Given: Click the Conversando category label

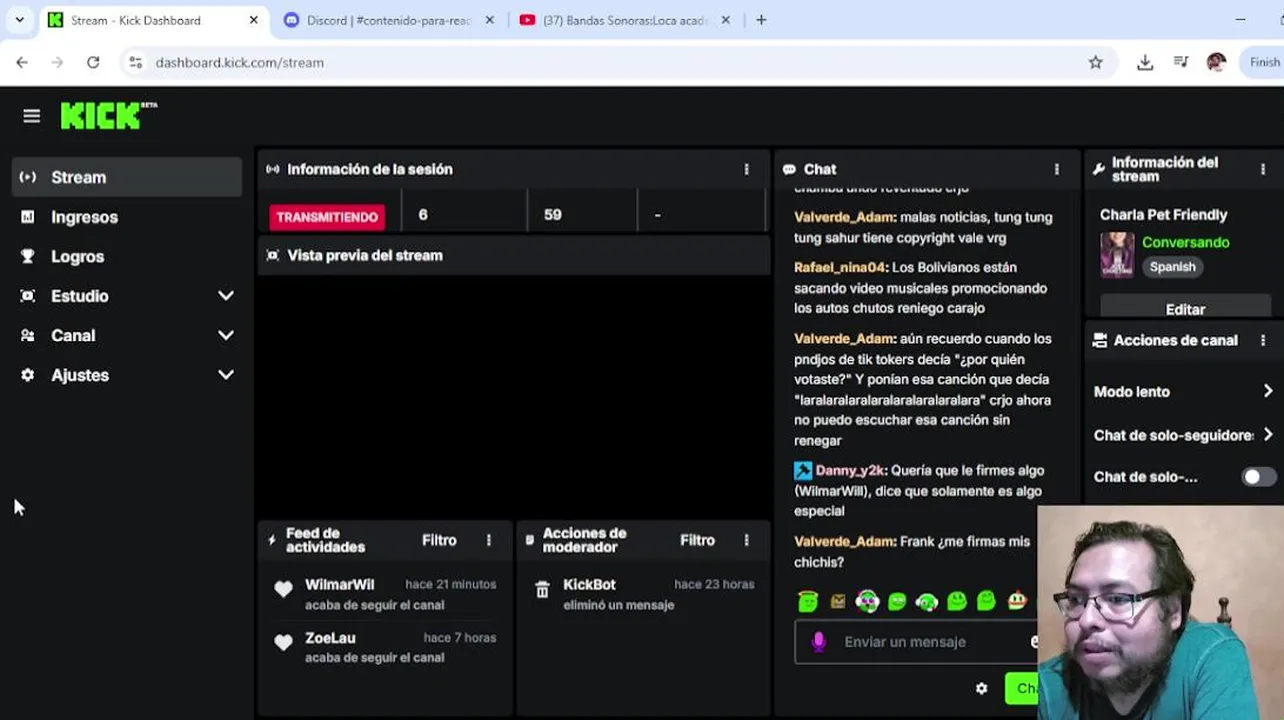Looking at the screenshot, I should coord(1186,242).
